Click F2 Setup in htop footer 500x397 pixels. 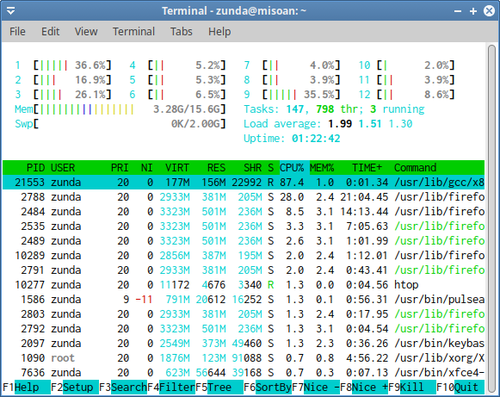click(x=75, y=387)
